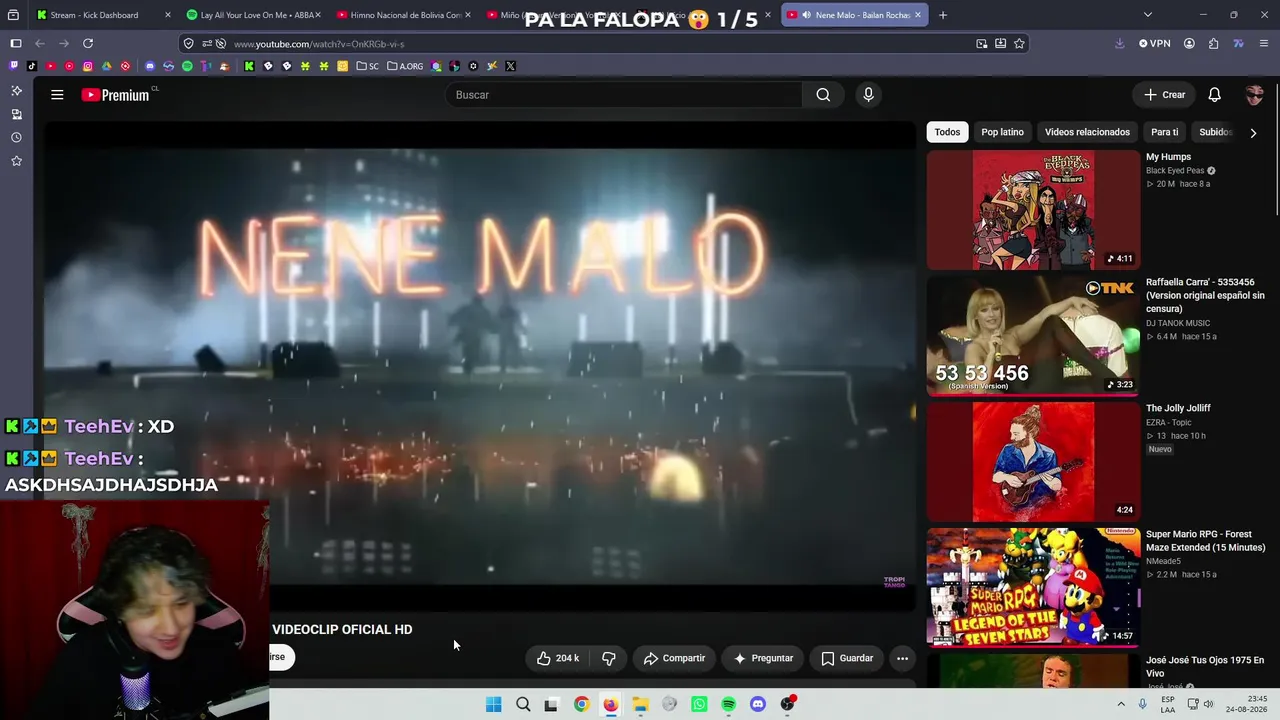Screen dimensions: 1280x720
Task: Reload the page with the refresh icon
Action: pos(88,43)
